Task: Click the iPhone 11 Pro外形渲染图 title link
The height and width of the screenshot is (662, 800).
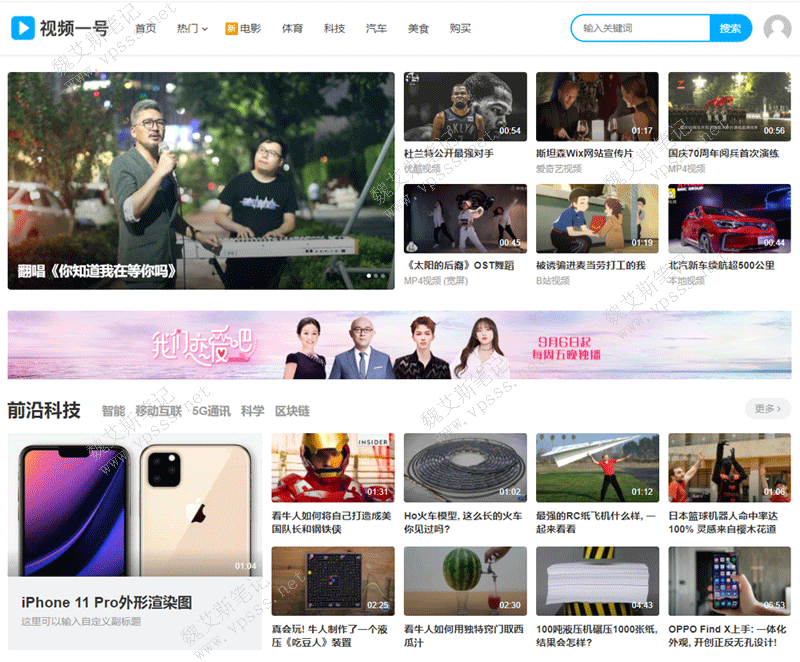Action: pyautogui.click(x=107, y=602)
